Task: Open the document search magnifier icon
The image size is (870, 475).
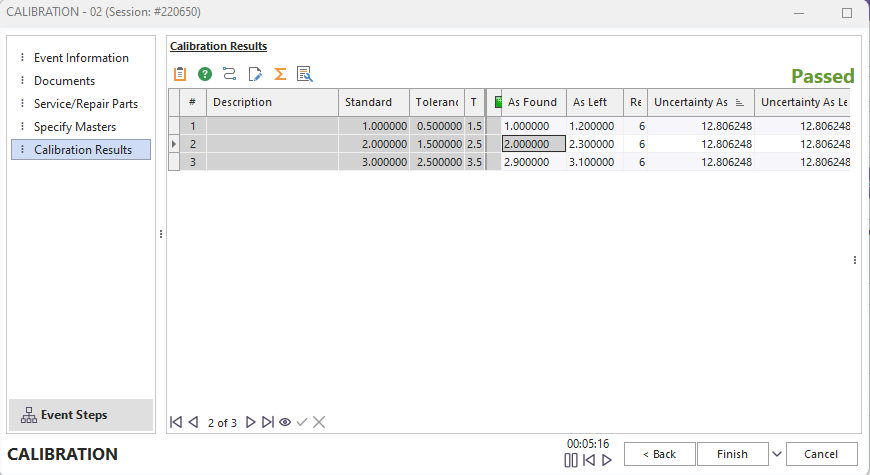Action: pyautogui.click(x=305, y=73)
